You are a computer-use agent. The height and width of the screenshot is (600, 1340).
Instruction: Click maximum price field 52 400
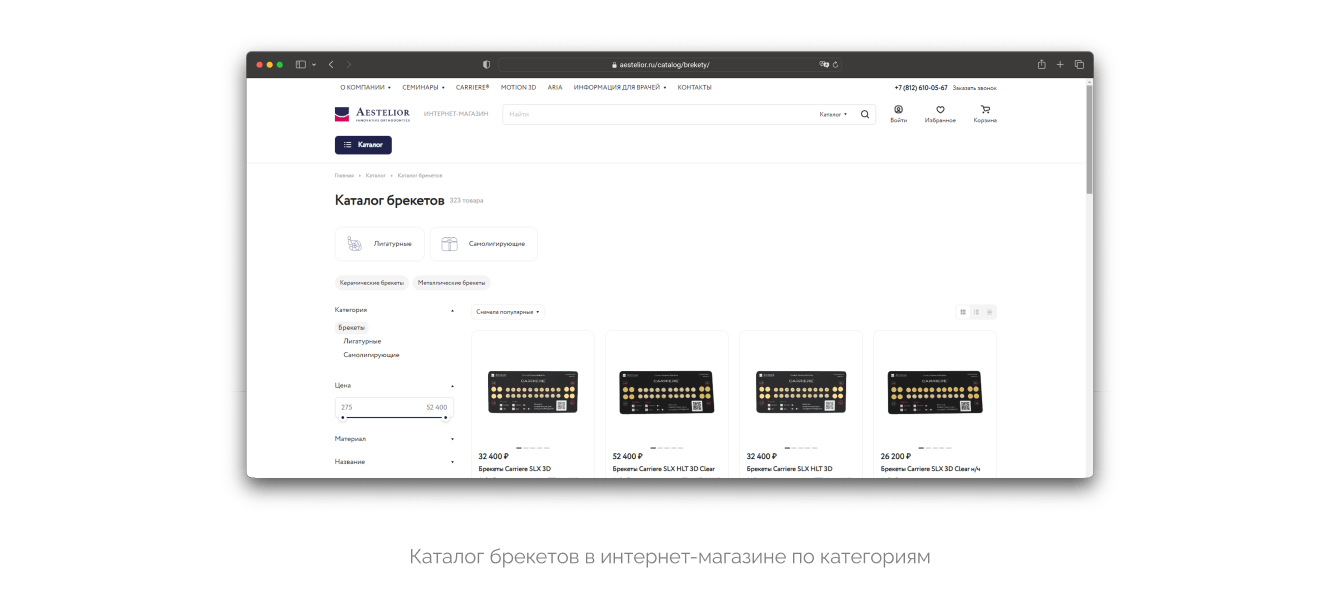pos(436,407)
